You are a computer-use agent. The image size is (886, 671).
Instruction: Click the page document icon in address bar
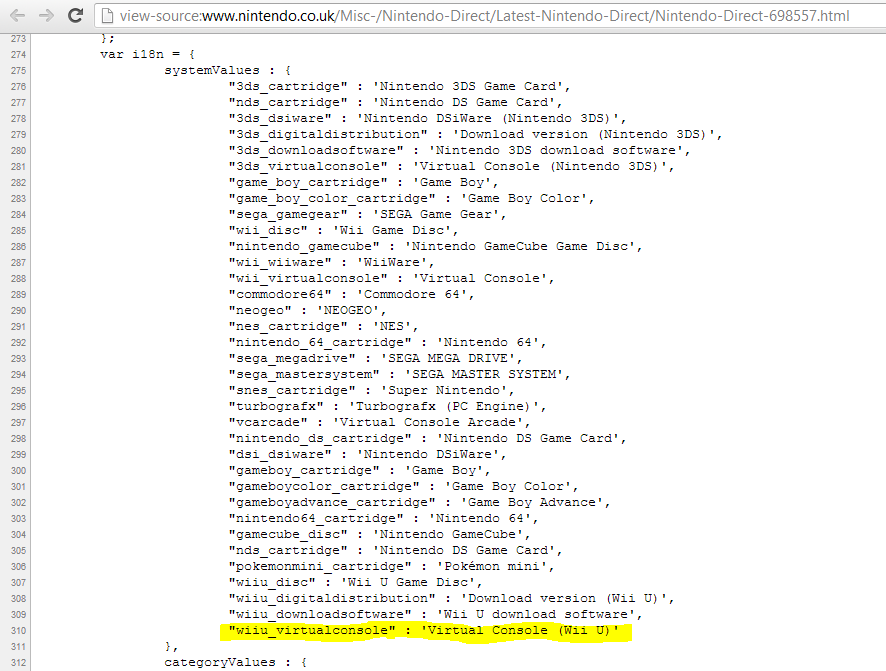coord(107,16)
